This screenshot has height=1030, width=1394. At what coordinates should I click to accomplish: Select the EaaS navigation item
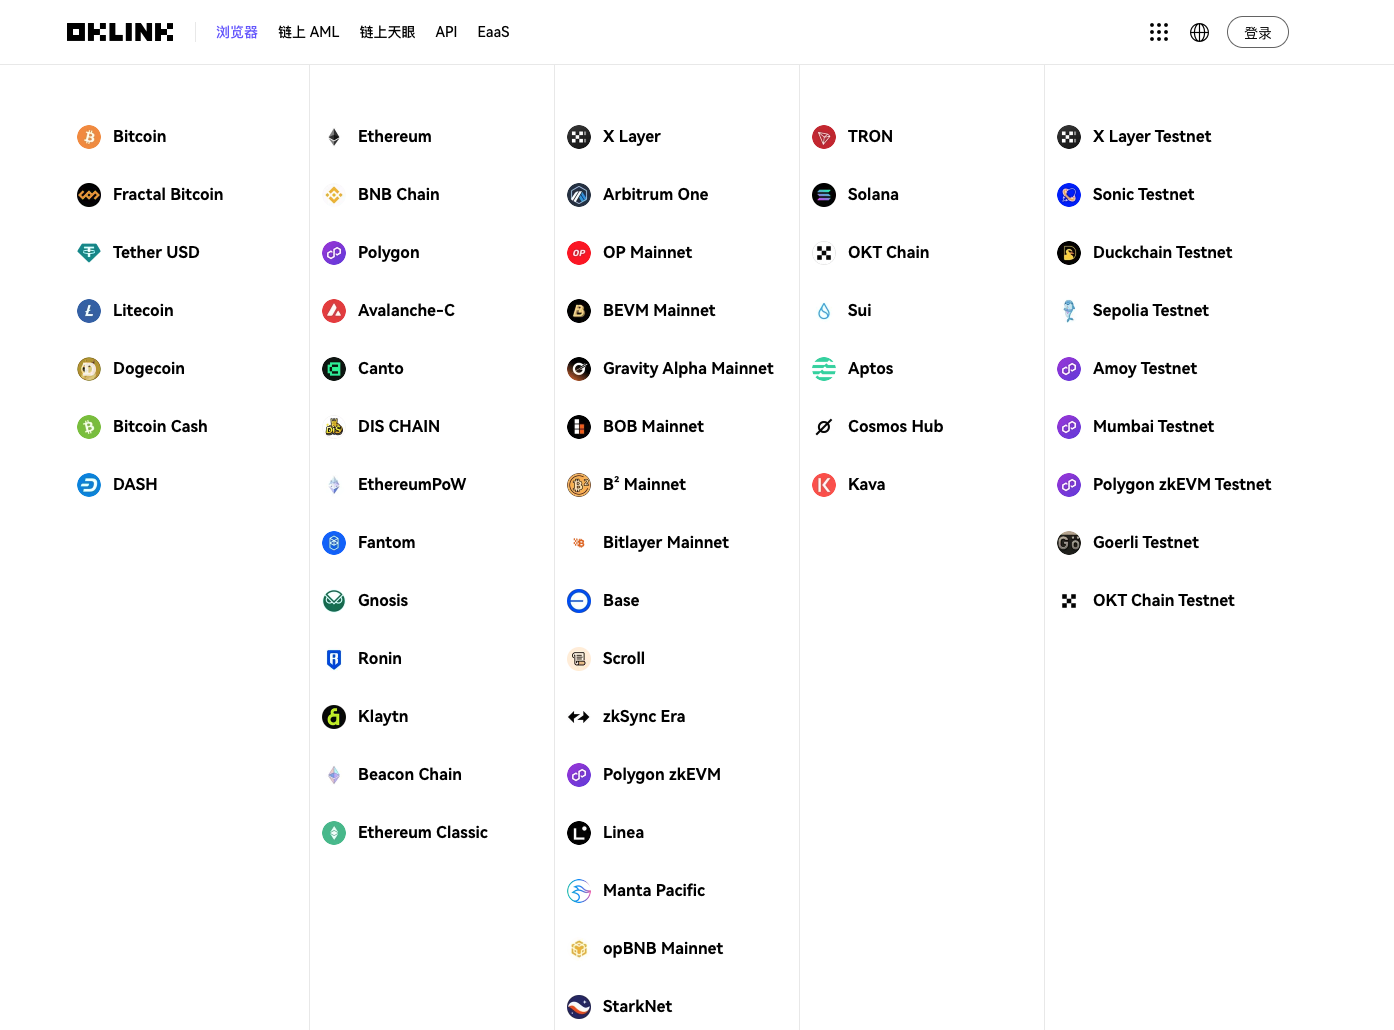(494, 32)
